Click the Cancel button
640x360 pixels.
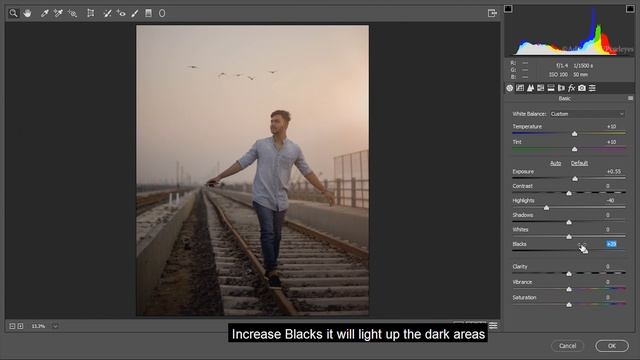tap(567, 346)
